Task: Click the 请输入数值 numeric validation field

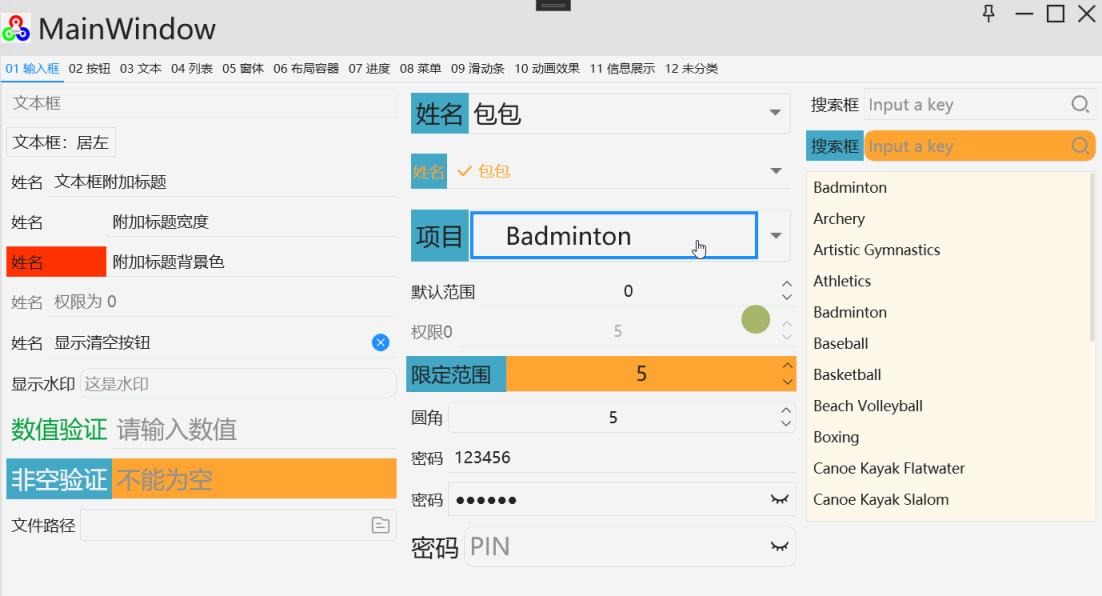Action: point(255,429)
